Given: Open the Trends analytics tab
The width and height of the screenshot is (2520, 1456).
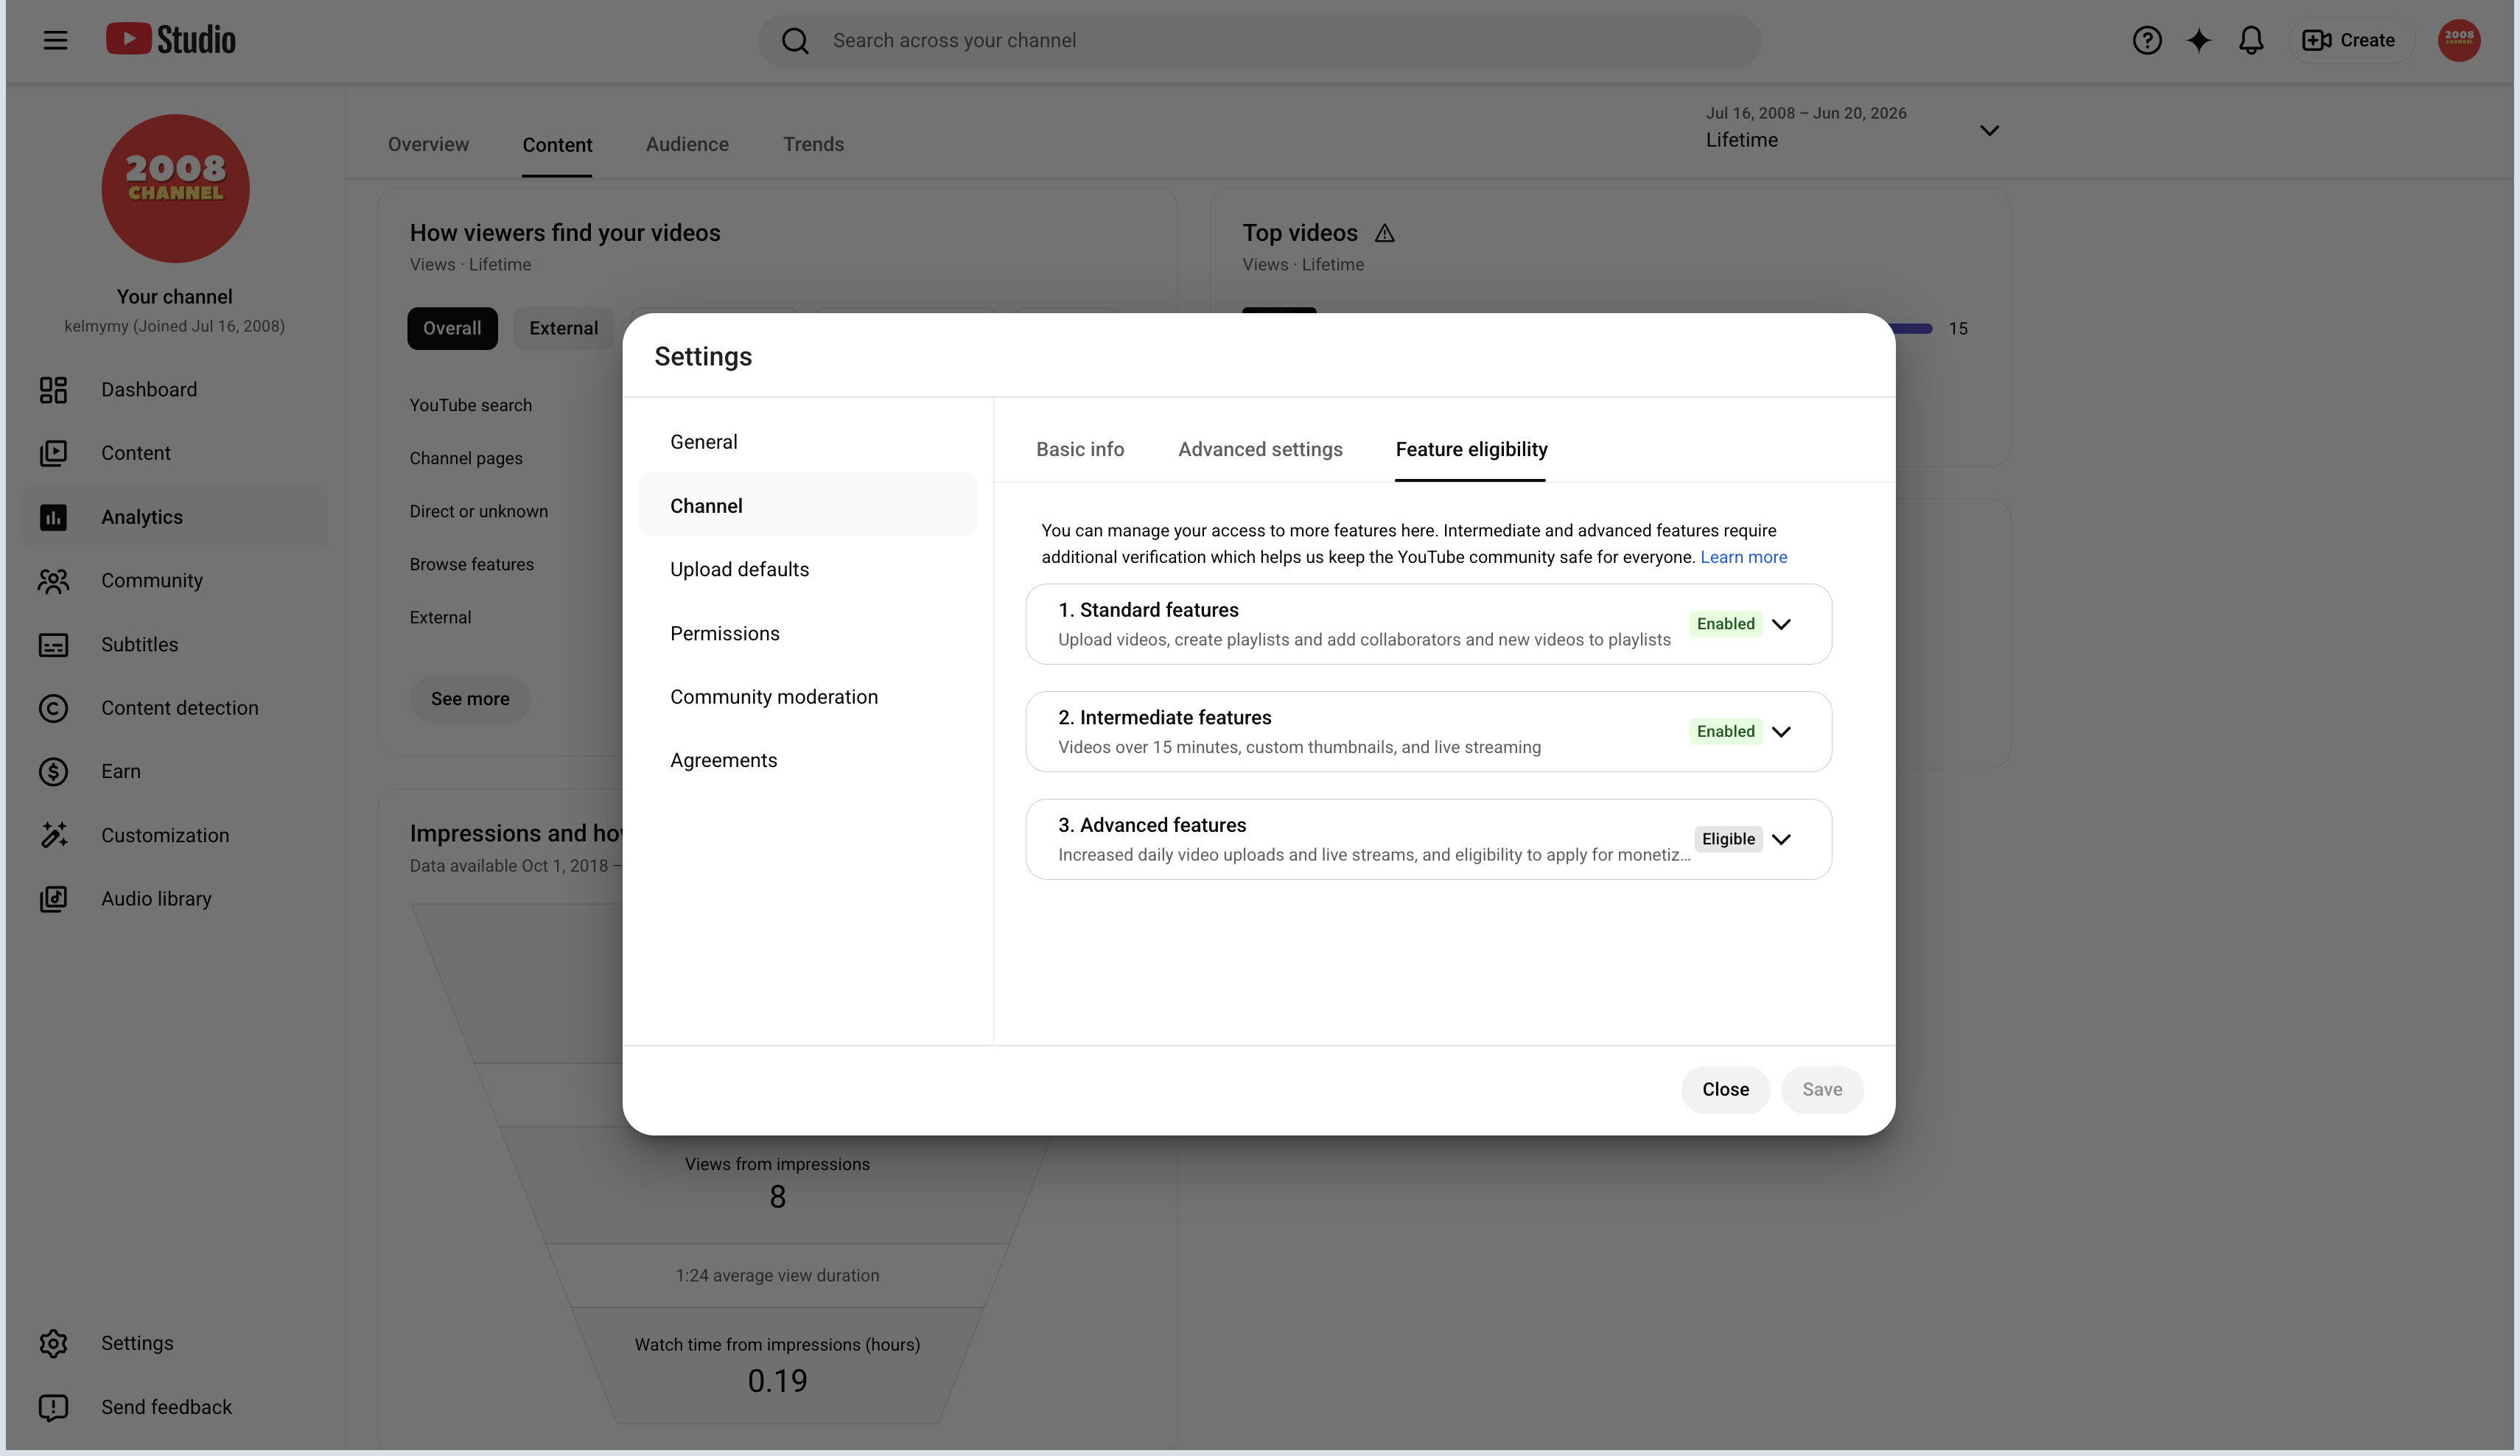Looking at the screenshot, I should [x=813, y=144].
